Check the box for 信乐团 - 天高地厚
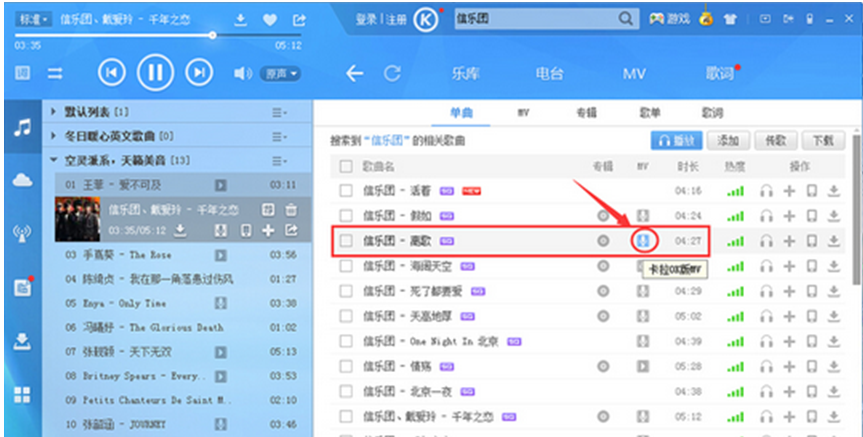Screen dimensions: 863x437 [x=346, y=316]
